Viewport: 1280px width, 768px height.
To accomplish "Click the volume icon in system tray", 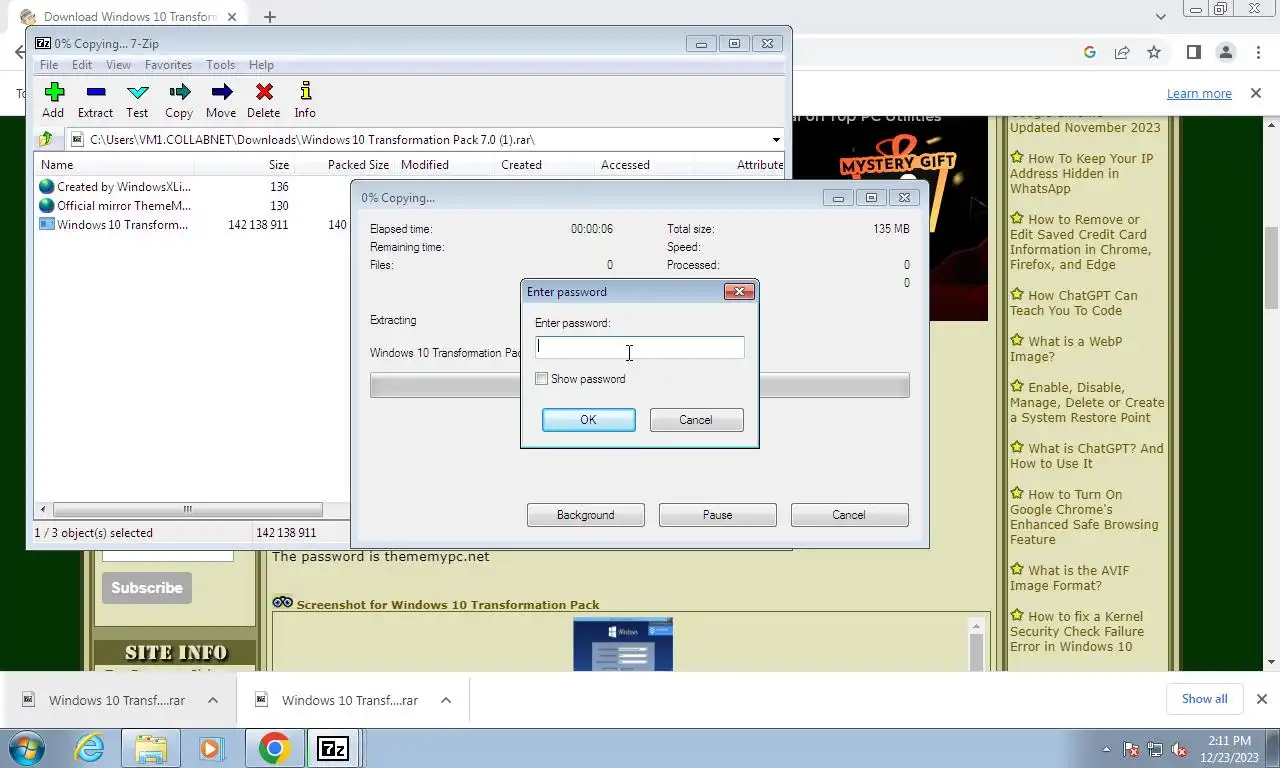I will tap(1179, 749).
